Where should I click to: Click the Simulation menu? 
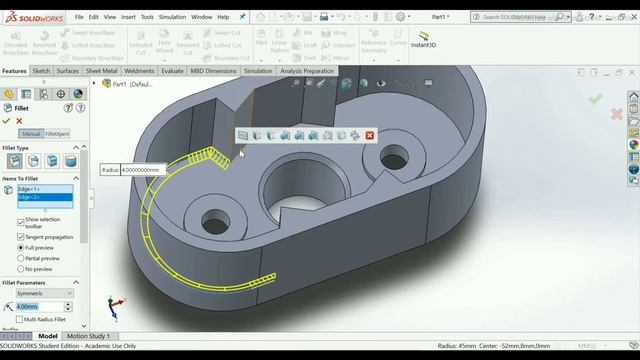172,17
